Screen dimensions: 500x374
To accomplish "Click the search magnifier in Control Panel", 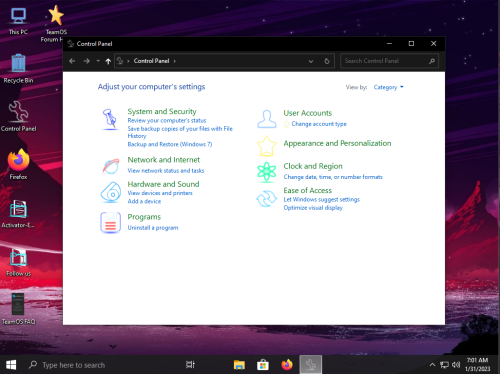I will point(432,61).
